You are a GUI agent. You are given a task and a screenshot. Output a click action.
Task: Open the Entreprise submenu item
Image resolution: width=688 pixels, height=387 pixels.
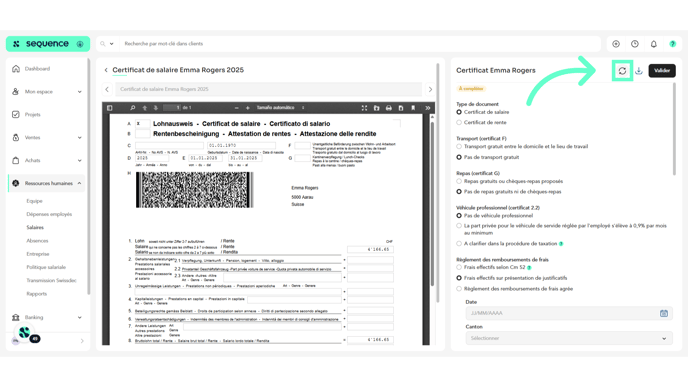38,254
